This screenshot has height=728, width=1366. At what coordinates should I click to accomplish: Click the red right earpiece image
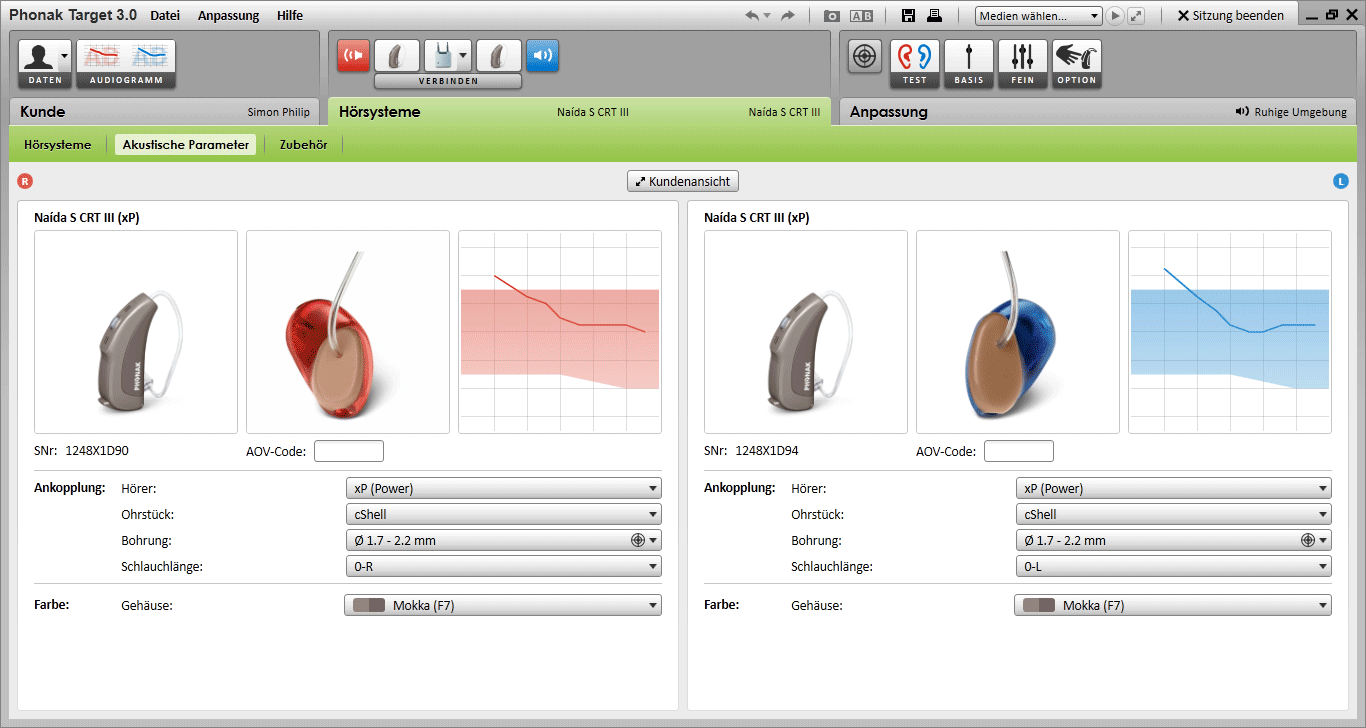[348, 332]
